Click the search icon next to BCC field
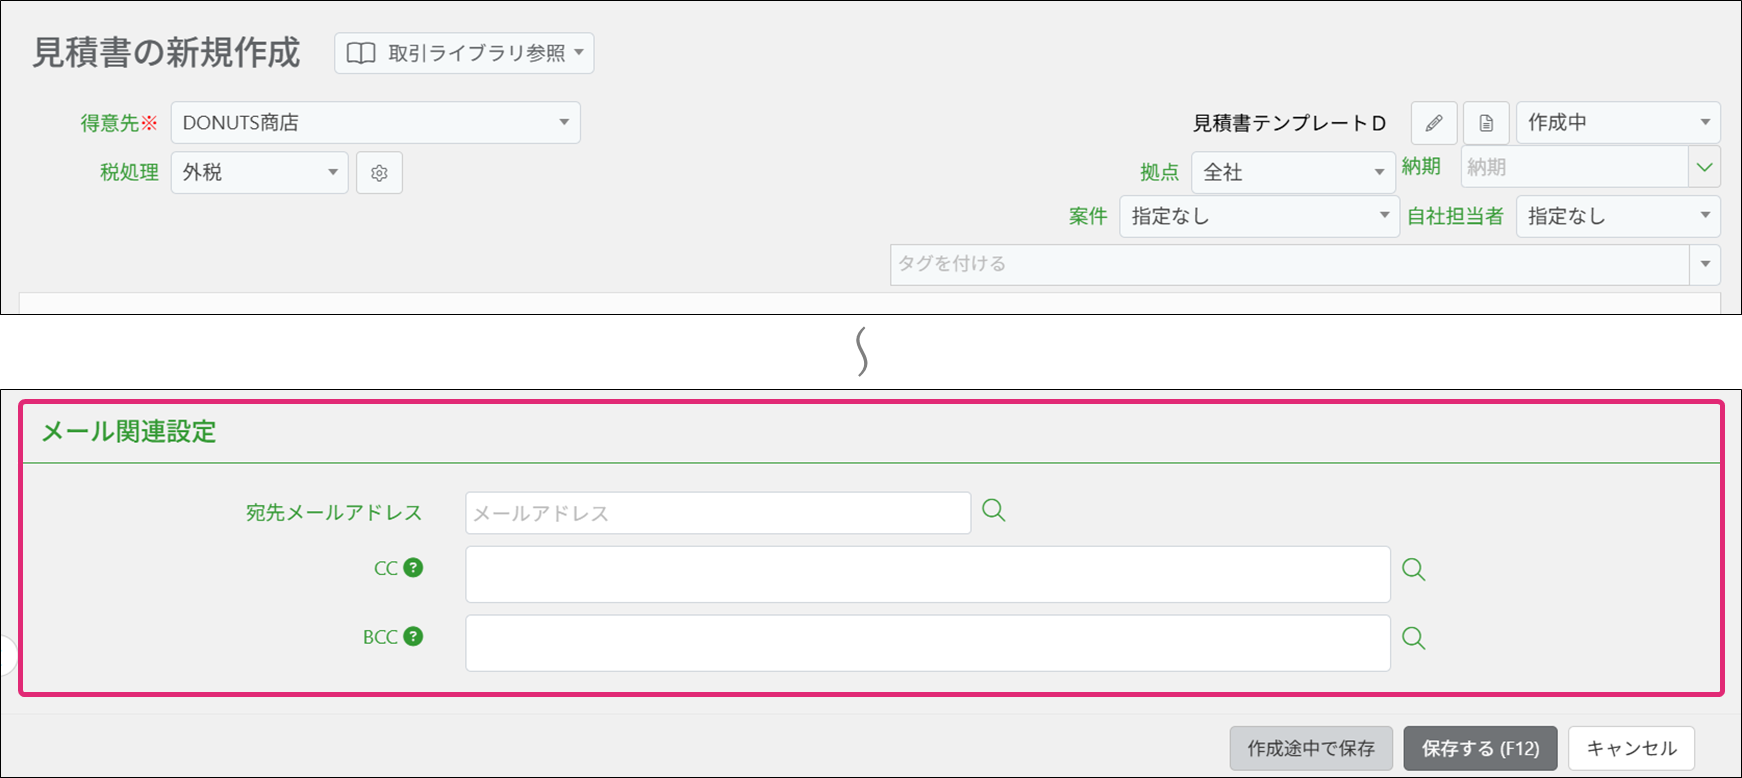Image resolution: width=1742 pixels, height=778 pixels. (1413, 638)
